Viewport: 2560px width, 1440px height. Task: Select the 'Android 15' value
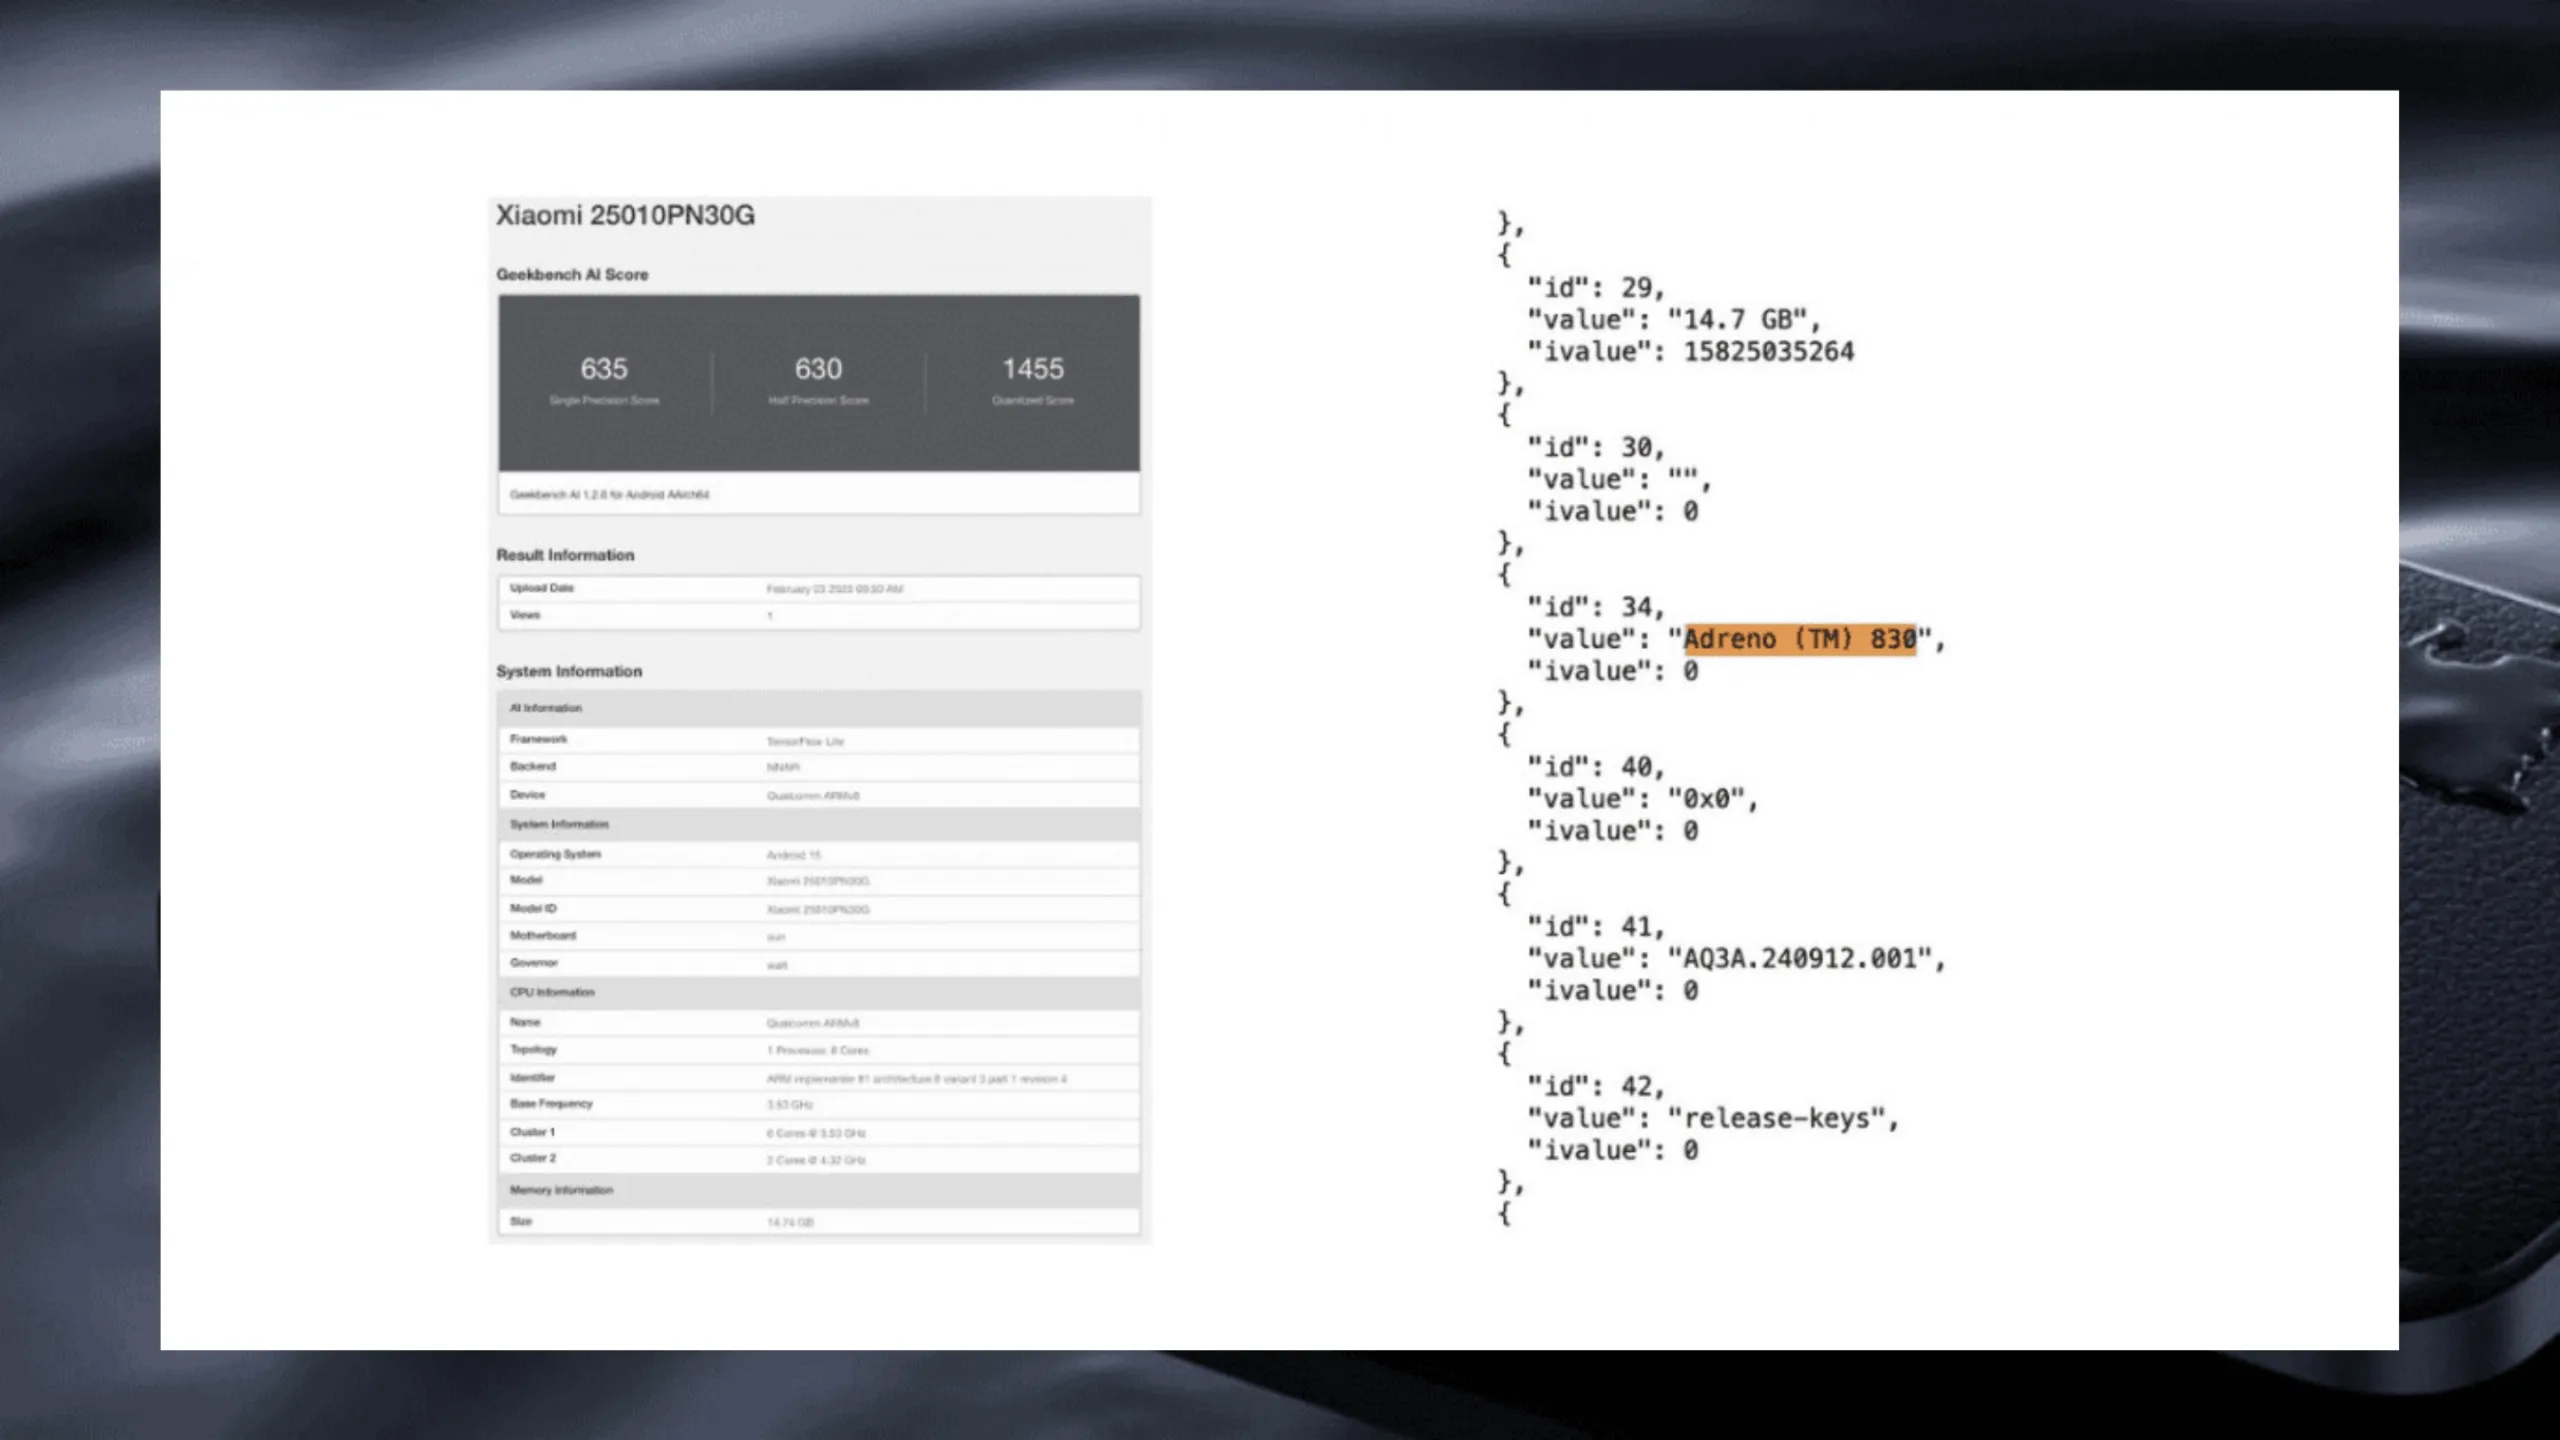[x=793, y=855]
